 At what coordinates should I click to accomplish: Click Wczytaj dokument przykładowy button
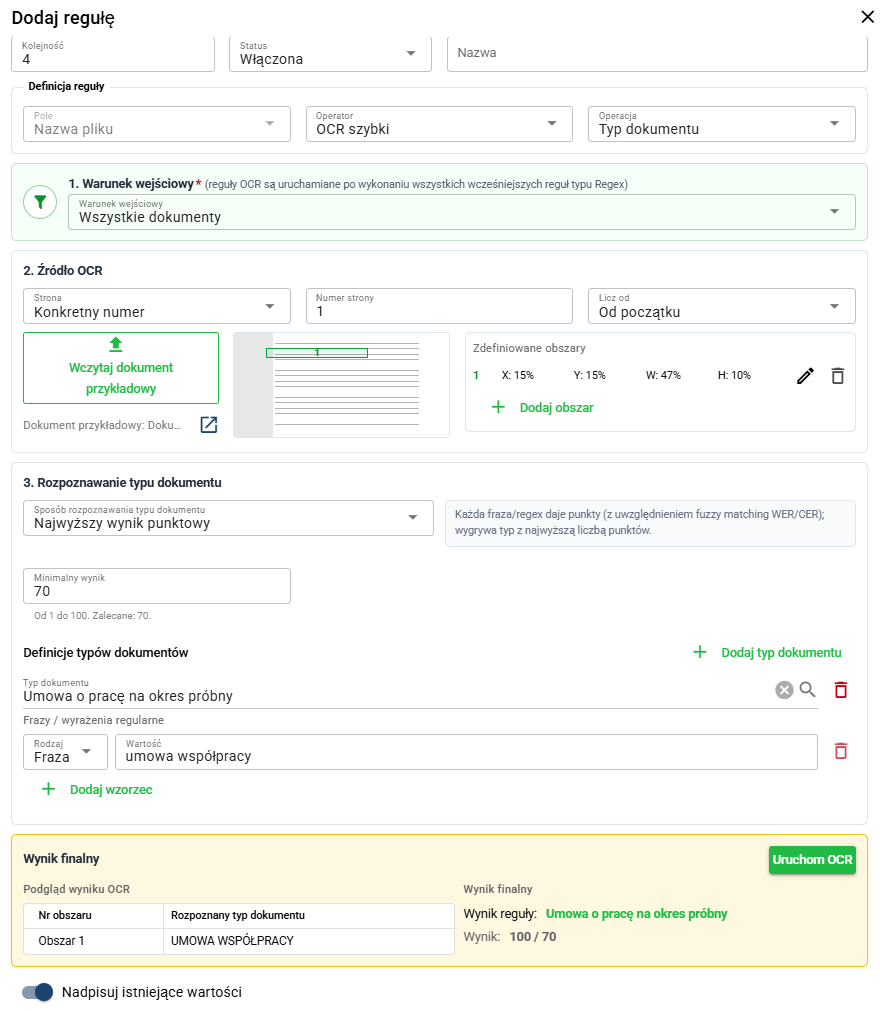(121, 368)
